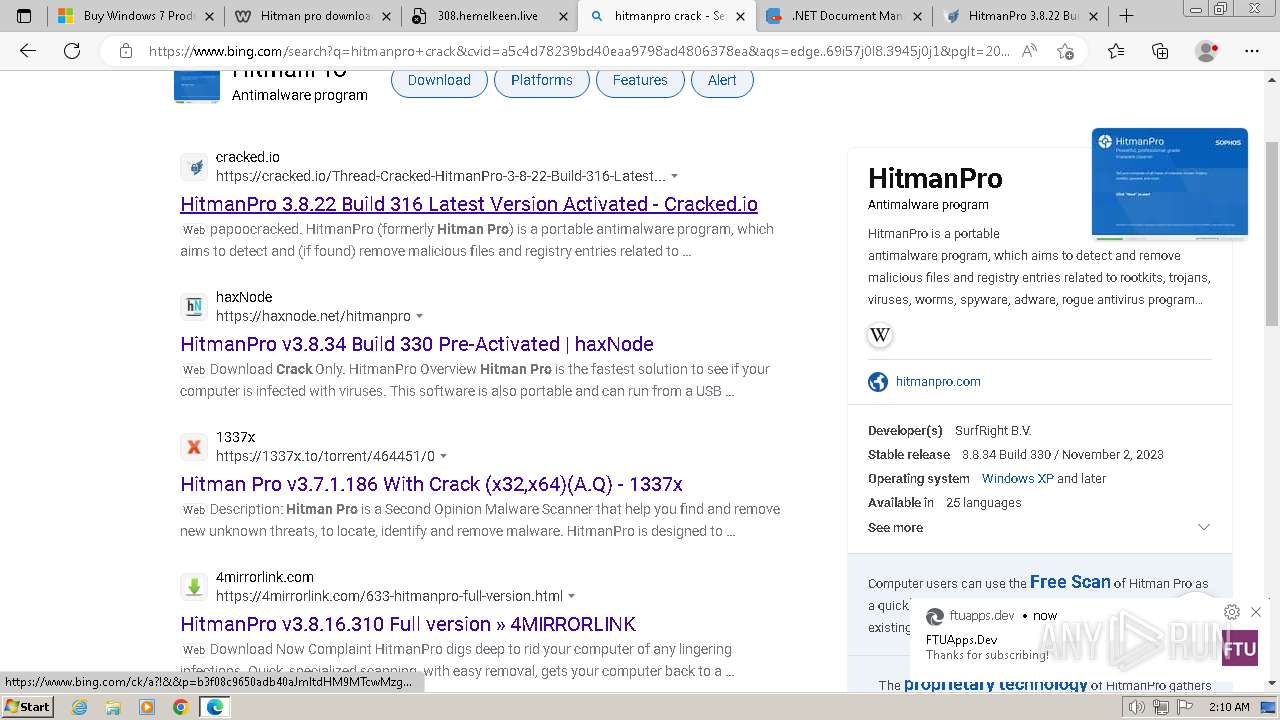Open the network tray icon
The width and height of the screenshot is (1280, 720).
pos(1161,707)
